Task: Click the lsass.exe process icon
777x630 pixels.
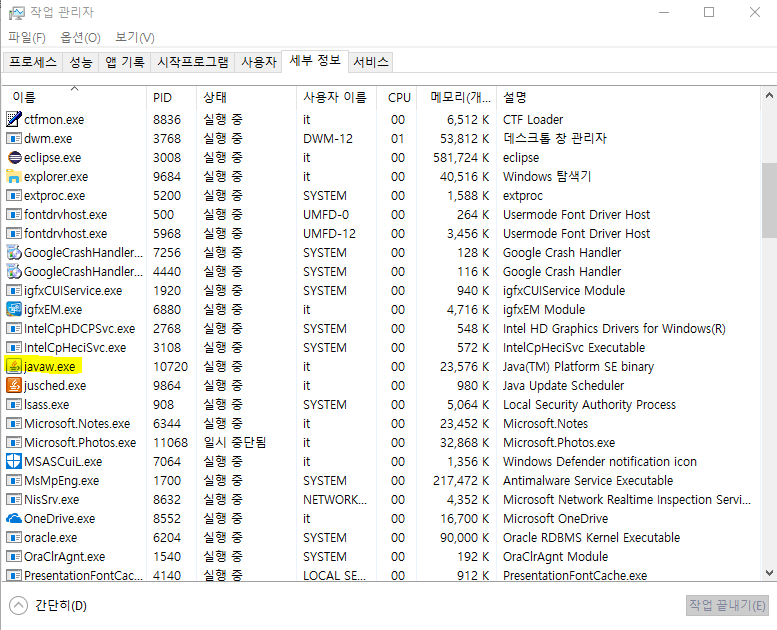Action: [x=14, y=404]
